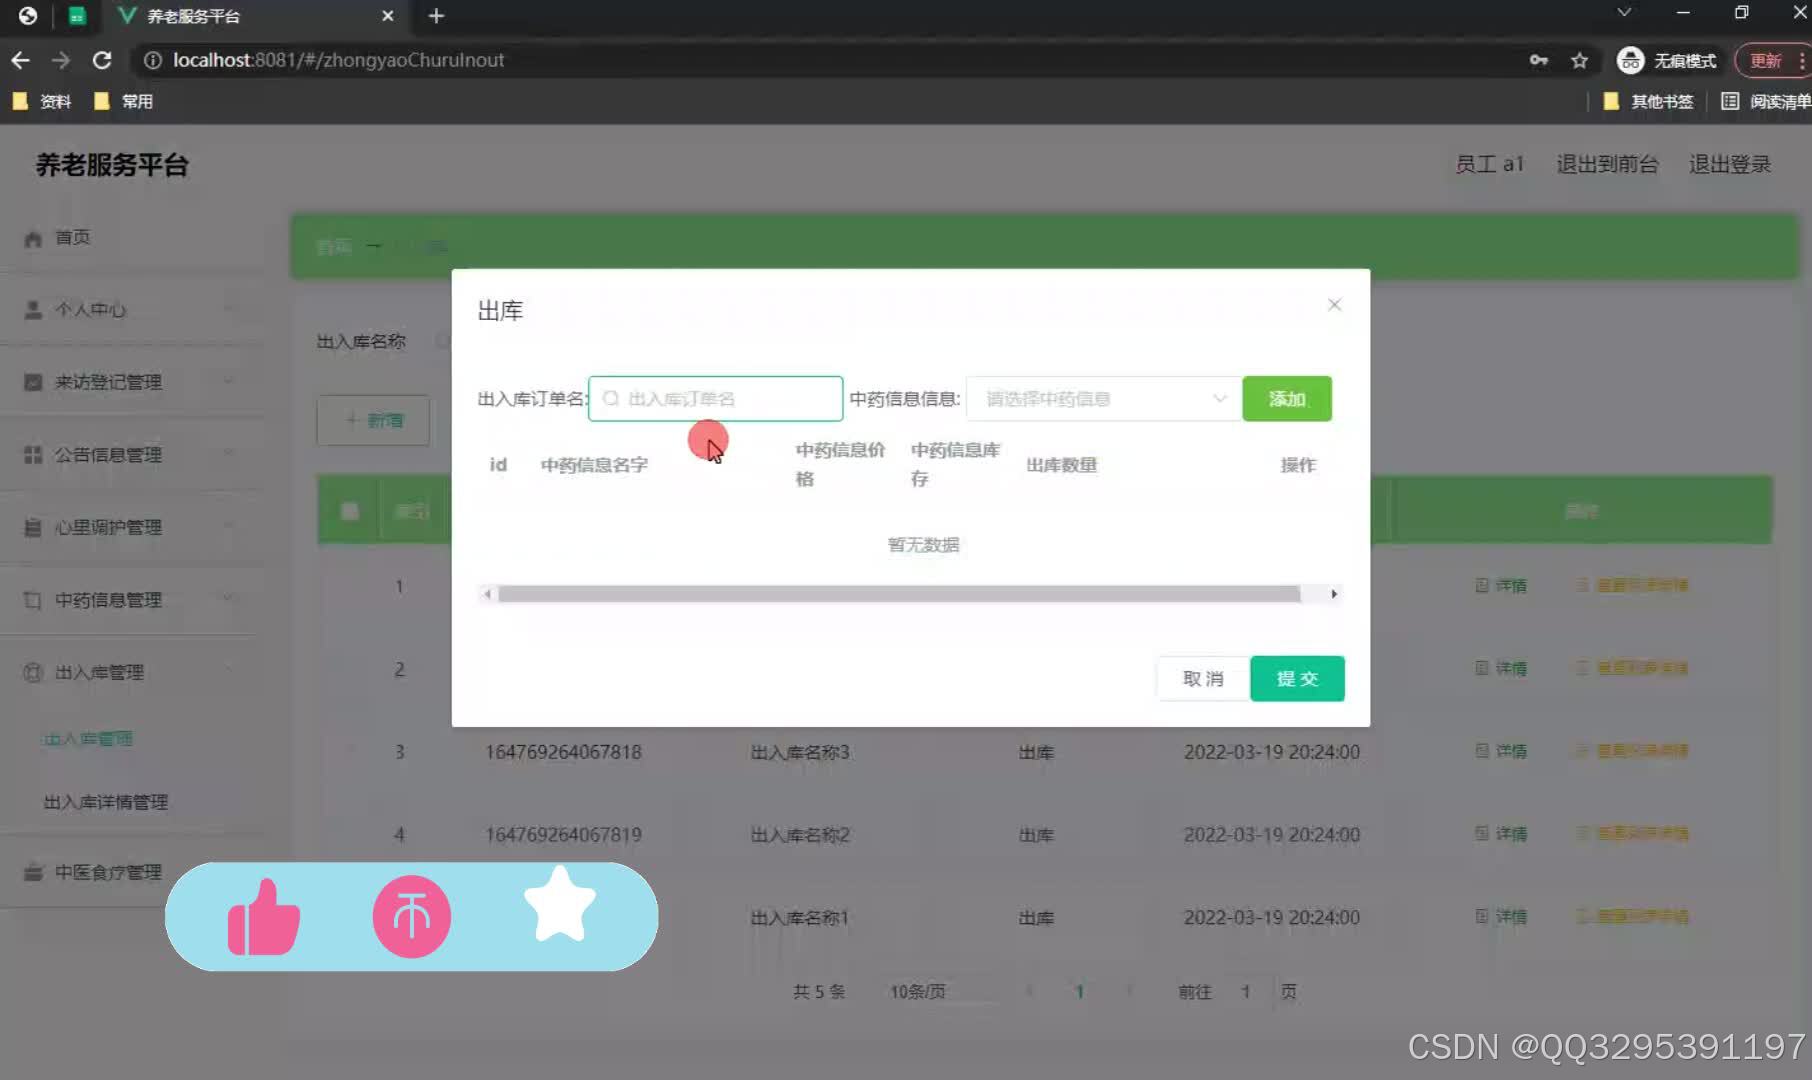Click 取消 in the dialog
This screenshot has height=1080, width=1812.
coord(1203,679)
